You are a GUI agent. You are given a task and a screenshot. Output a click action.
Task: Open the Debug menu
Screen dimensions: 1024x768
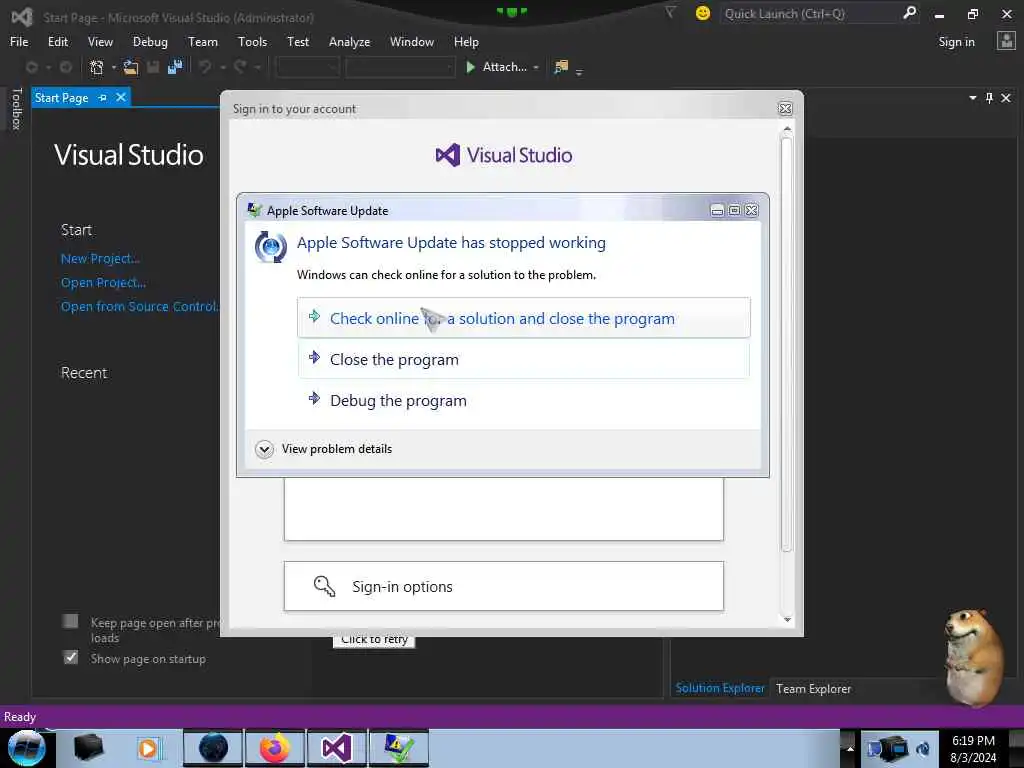pos(150,42)
